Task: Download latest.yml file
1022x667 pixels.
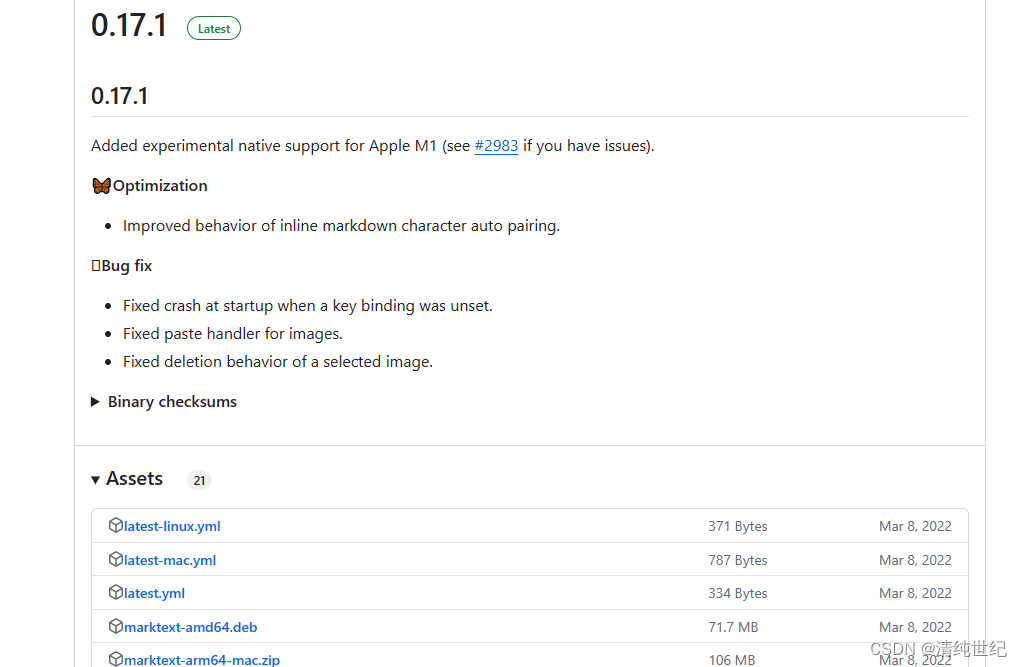Action: coord(154,593)
